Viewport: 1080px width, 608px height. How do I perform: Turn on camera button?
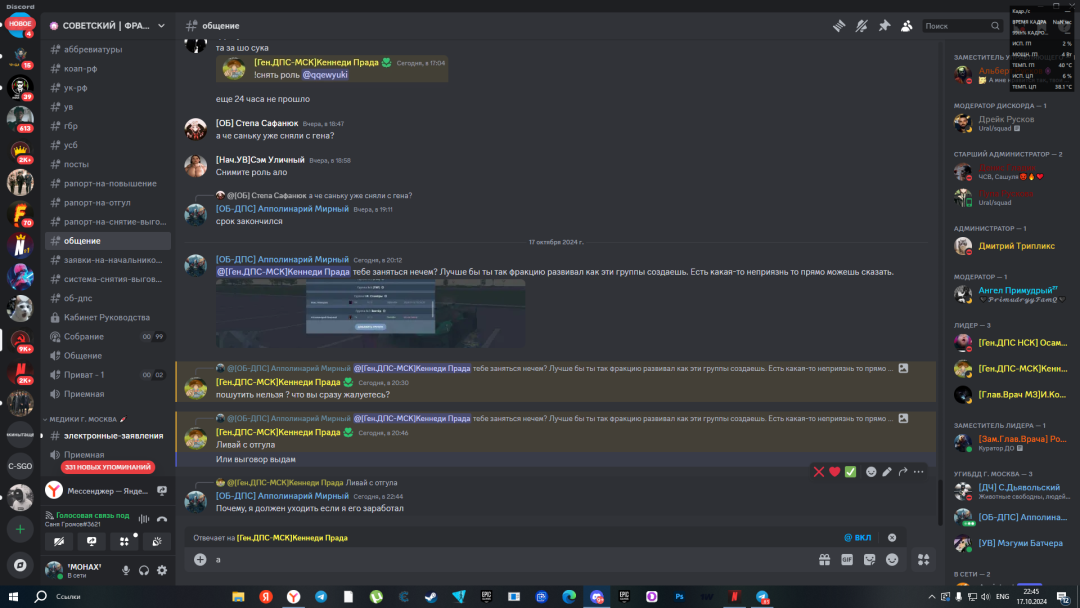pos(59,542)
